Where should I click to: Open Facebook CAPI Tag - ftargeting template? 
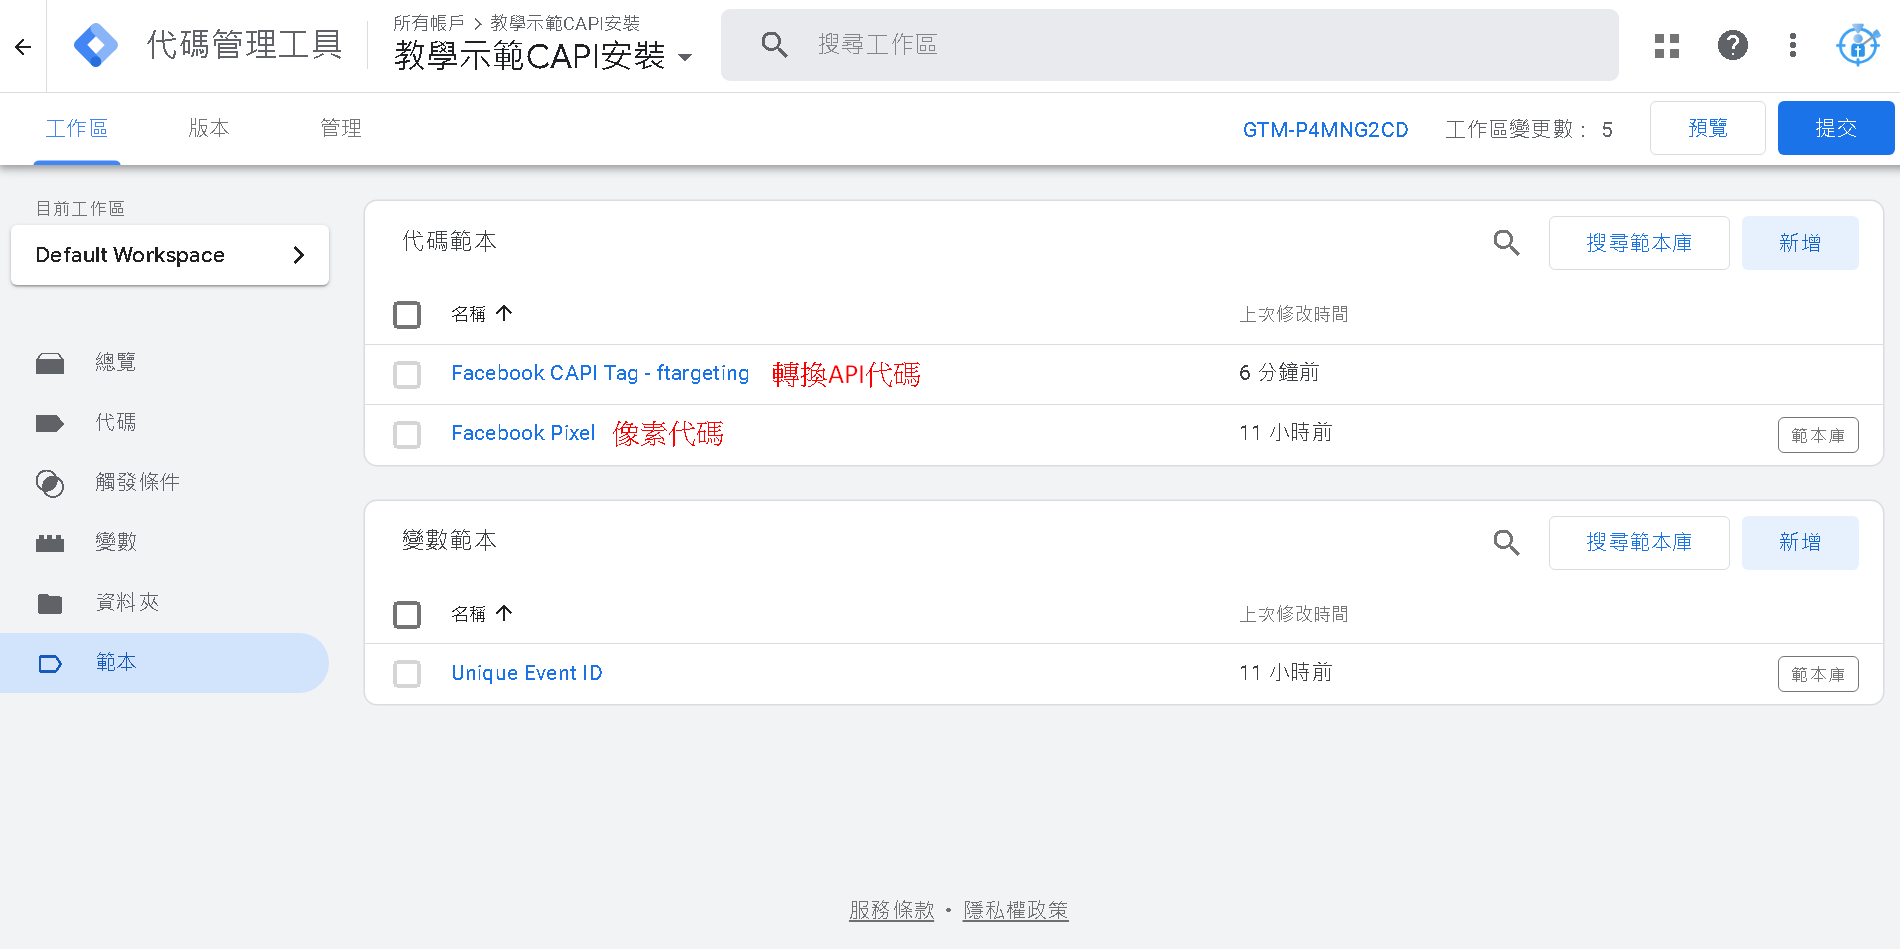(600, 373)
